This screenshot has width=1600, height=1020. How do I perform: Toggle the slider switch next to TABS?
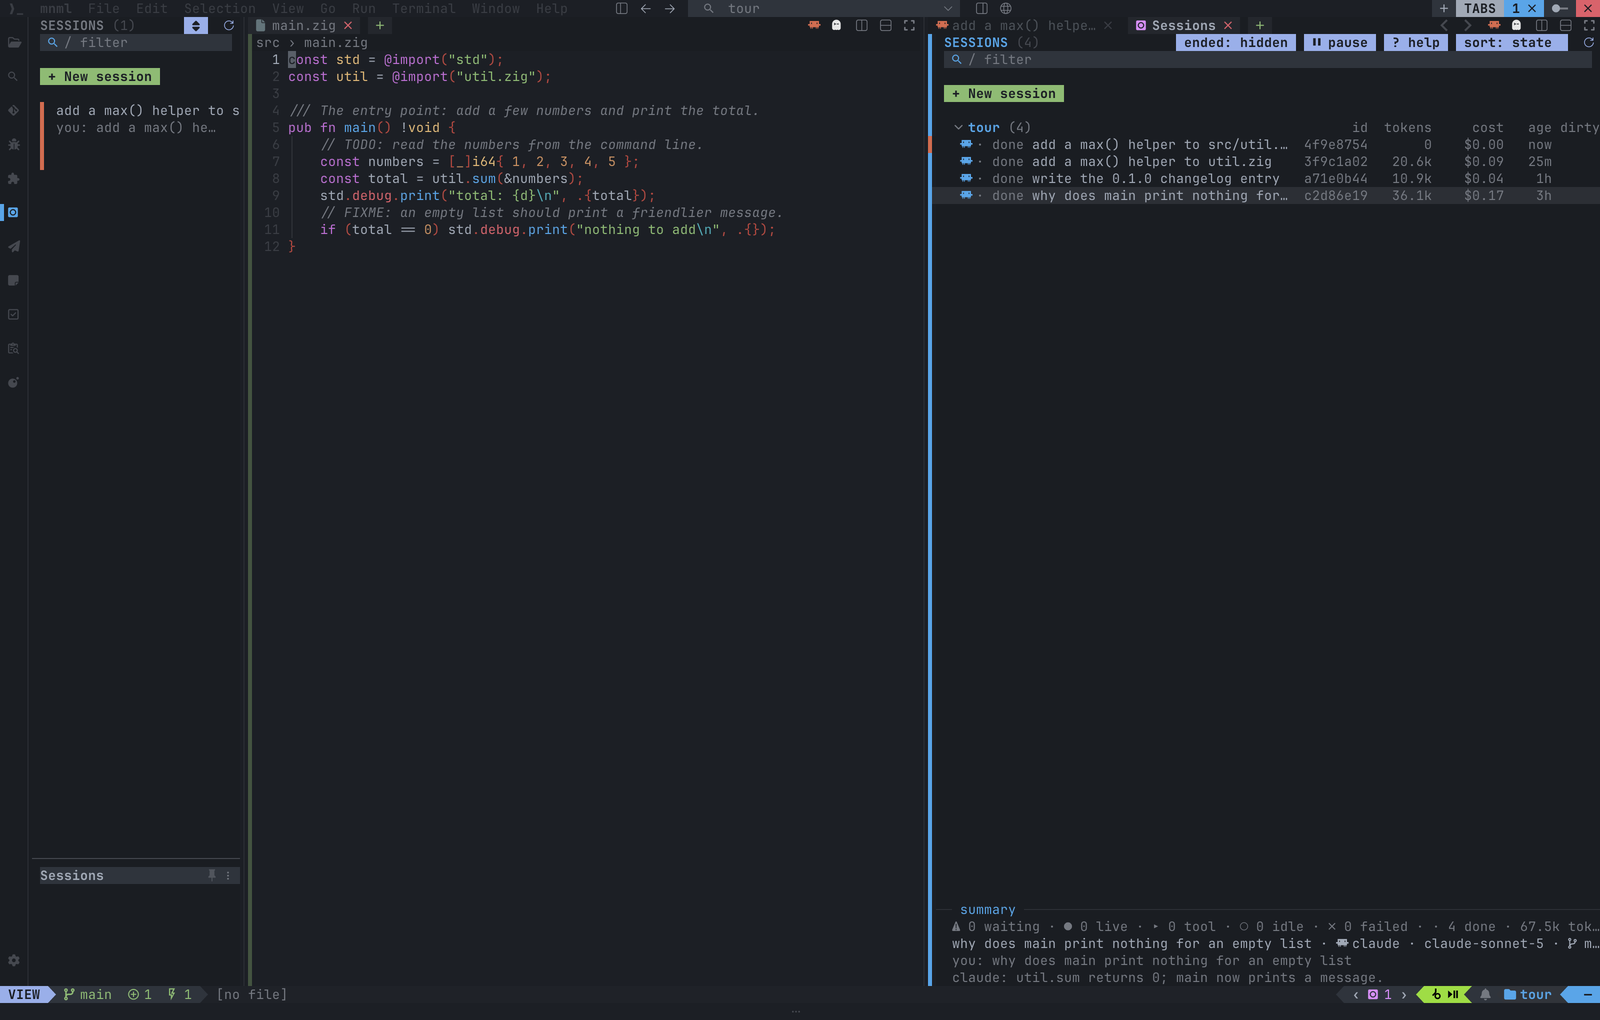click(x=1560, y=9)
